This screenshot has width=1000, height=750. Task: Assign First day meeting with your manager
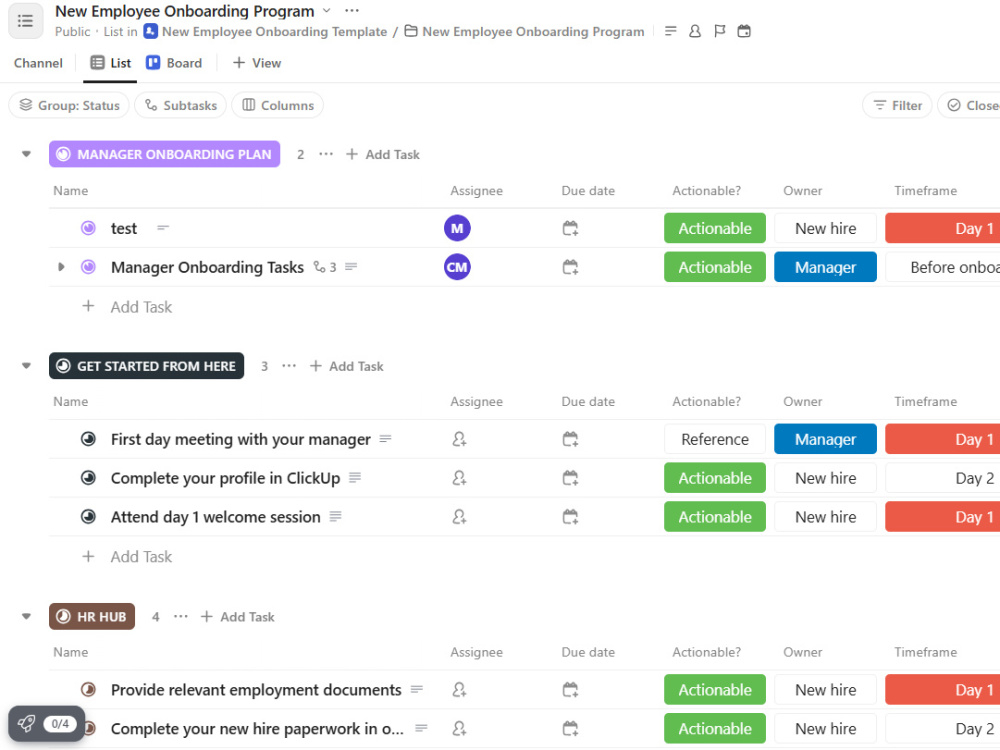[x=459, y=439]
